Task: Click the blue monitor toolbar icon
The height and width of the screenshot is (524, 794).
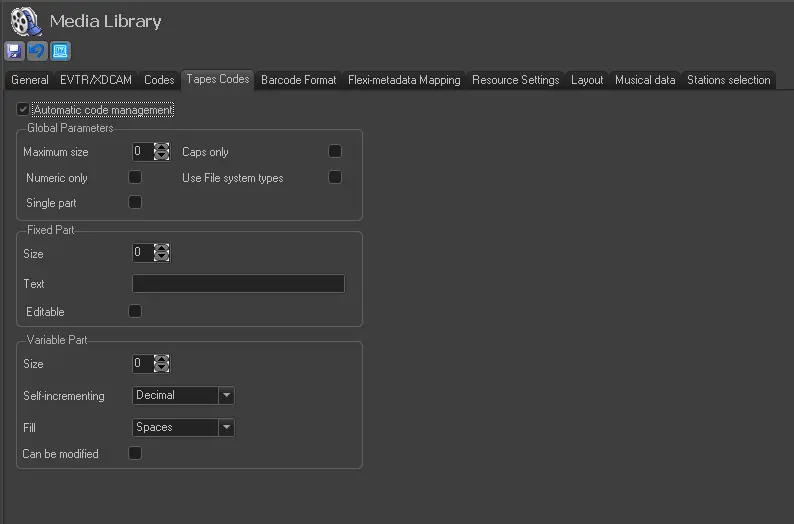Action: (x=60, y=50)
